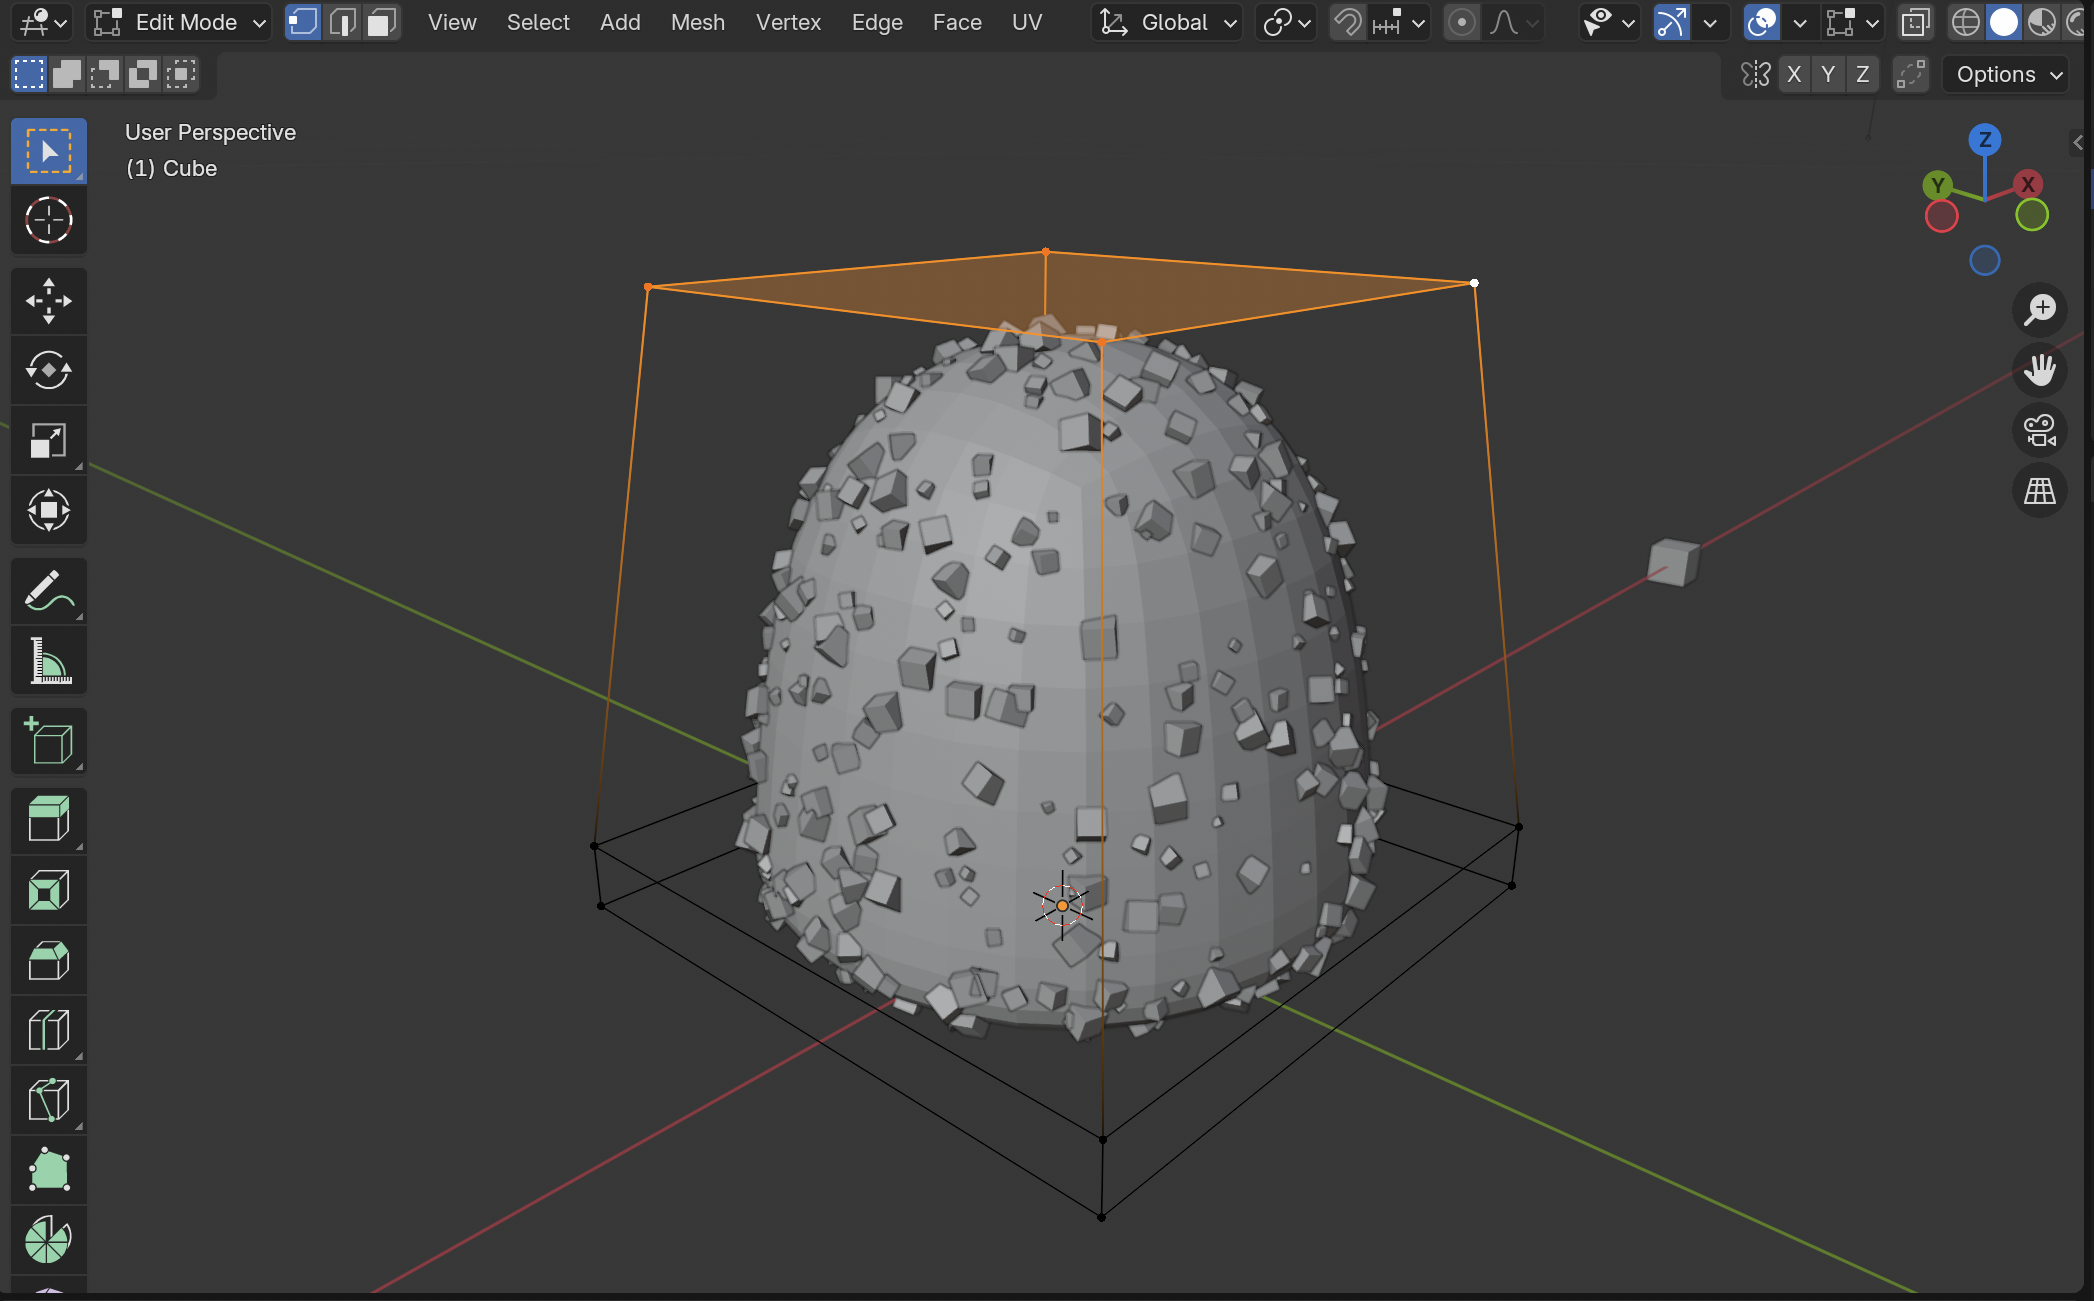The image size is (2094, 1301).
Task: Choose the Loop Cut tool
Action: [x=48, y=1031]
